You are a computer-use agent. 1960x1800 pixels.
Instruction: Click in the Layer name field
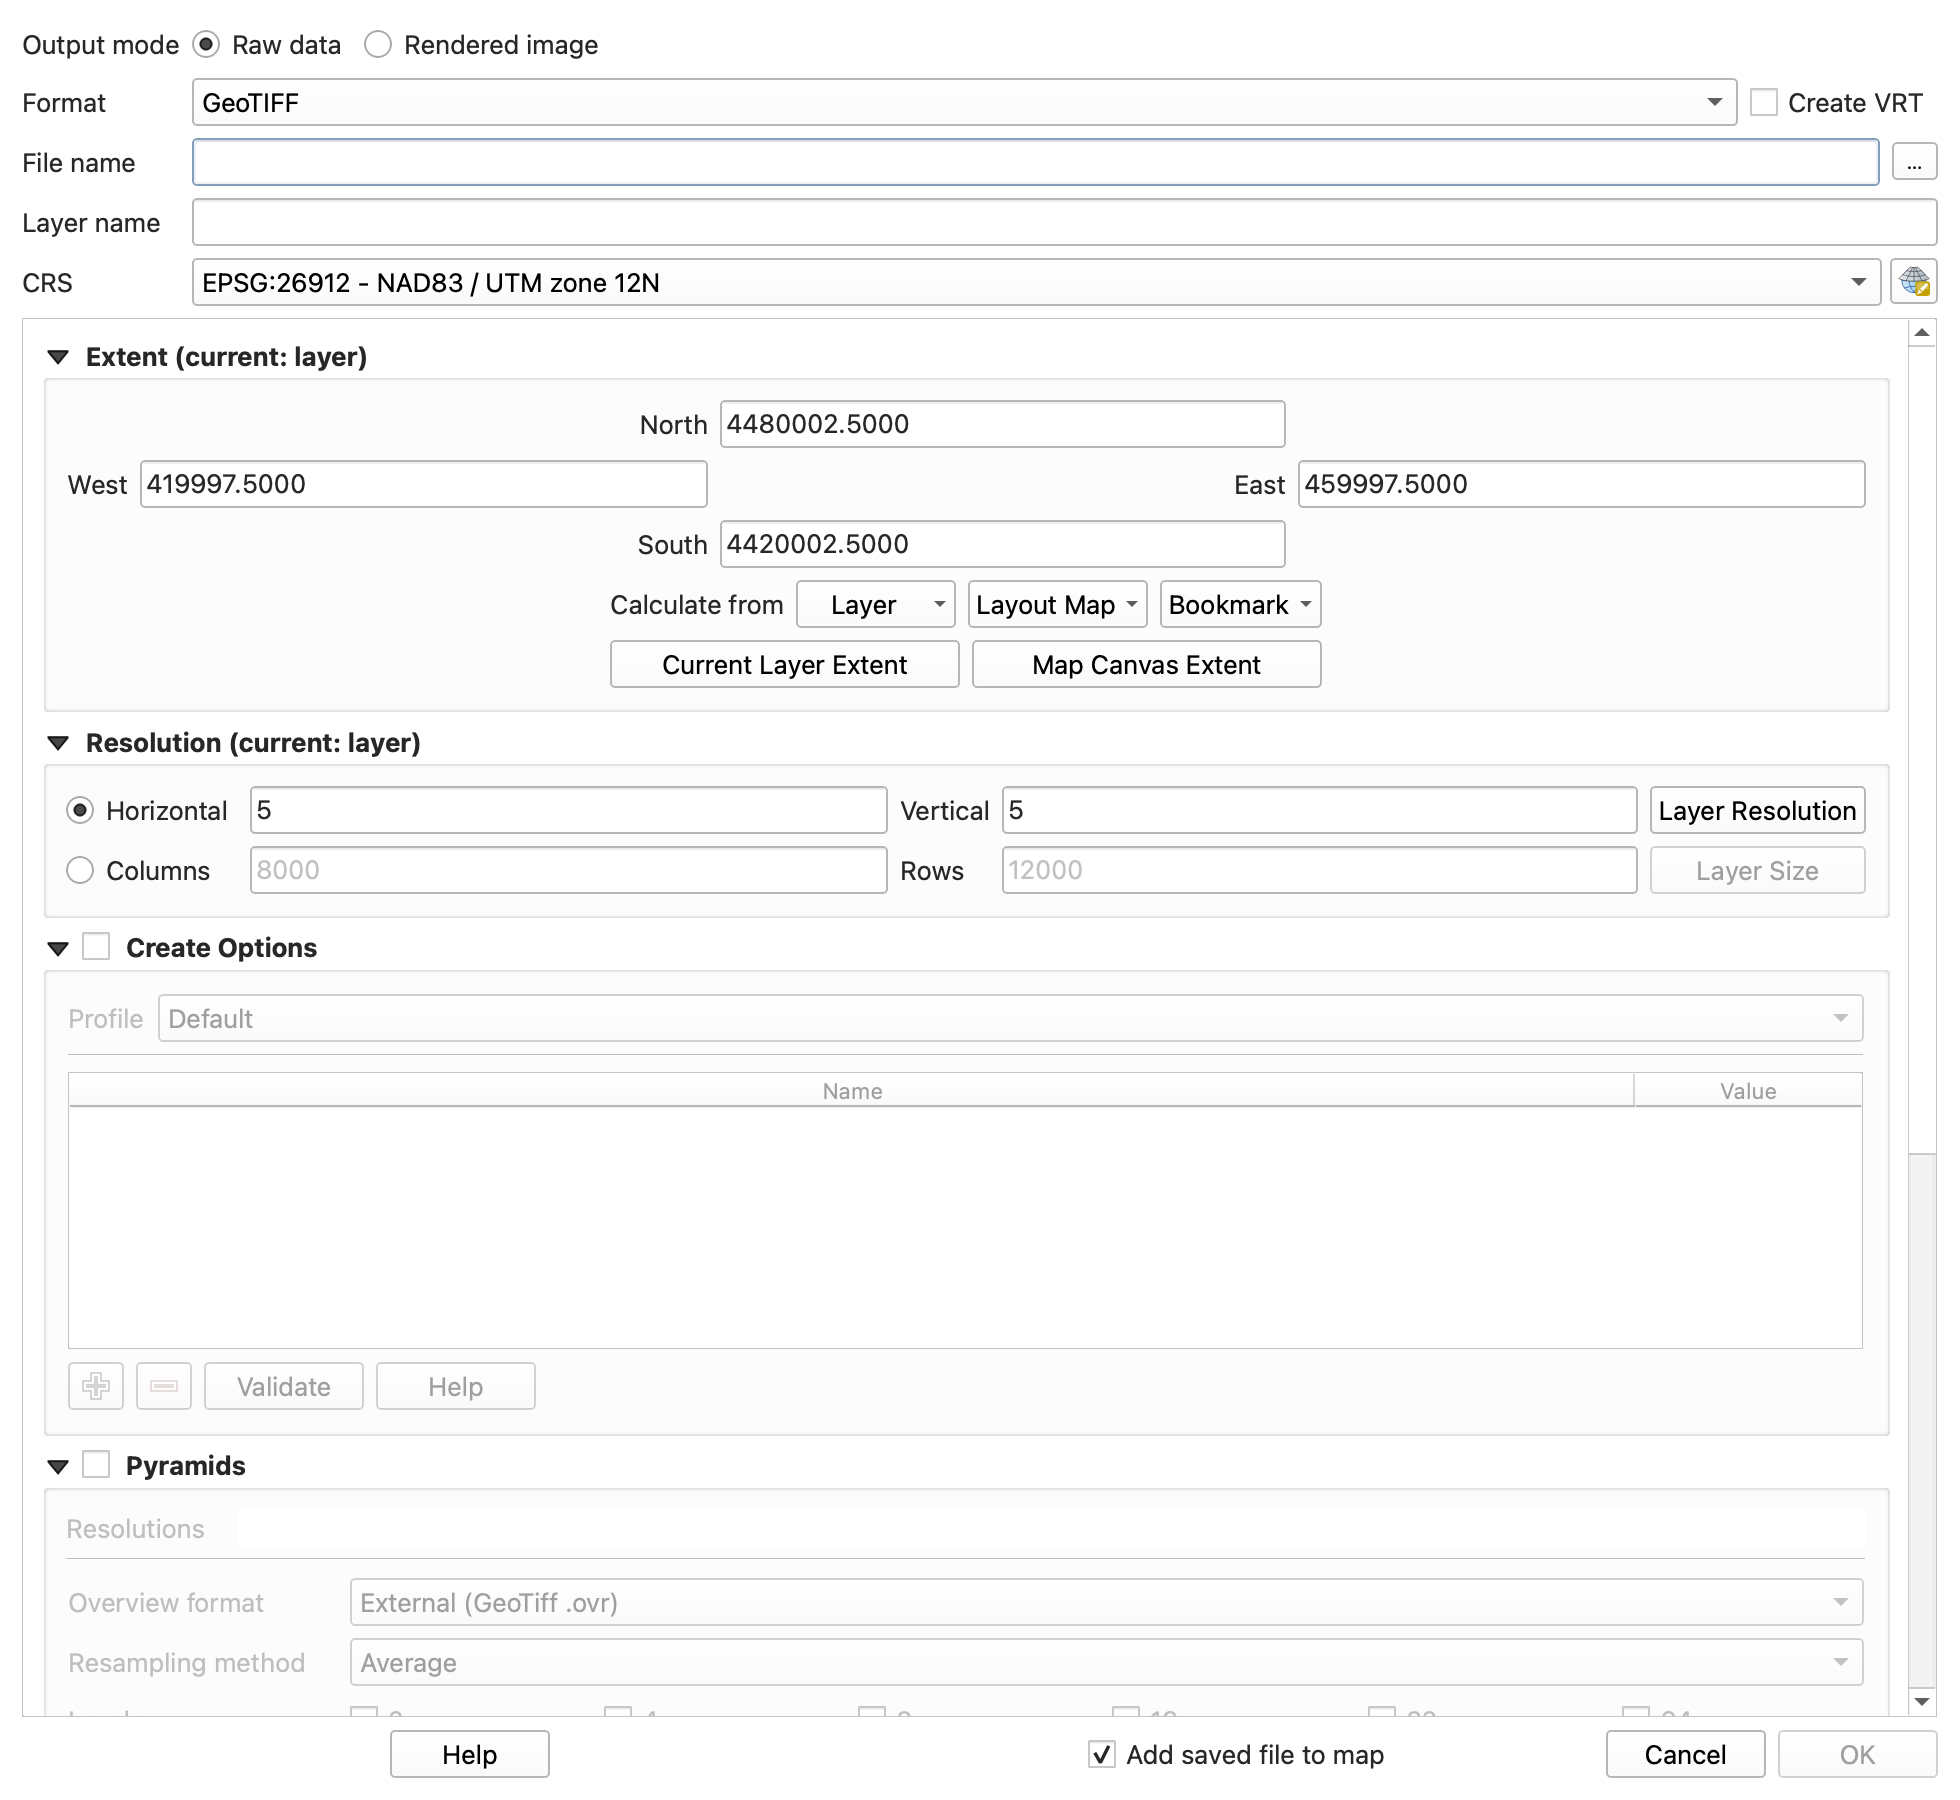click(1064, 222)
